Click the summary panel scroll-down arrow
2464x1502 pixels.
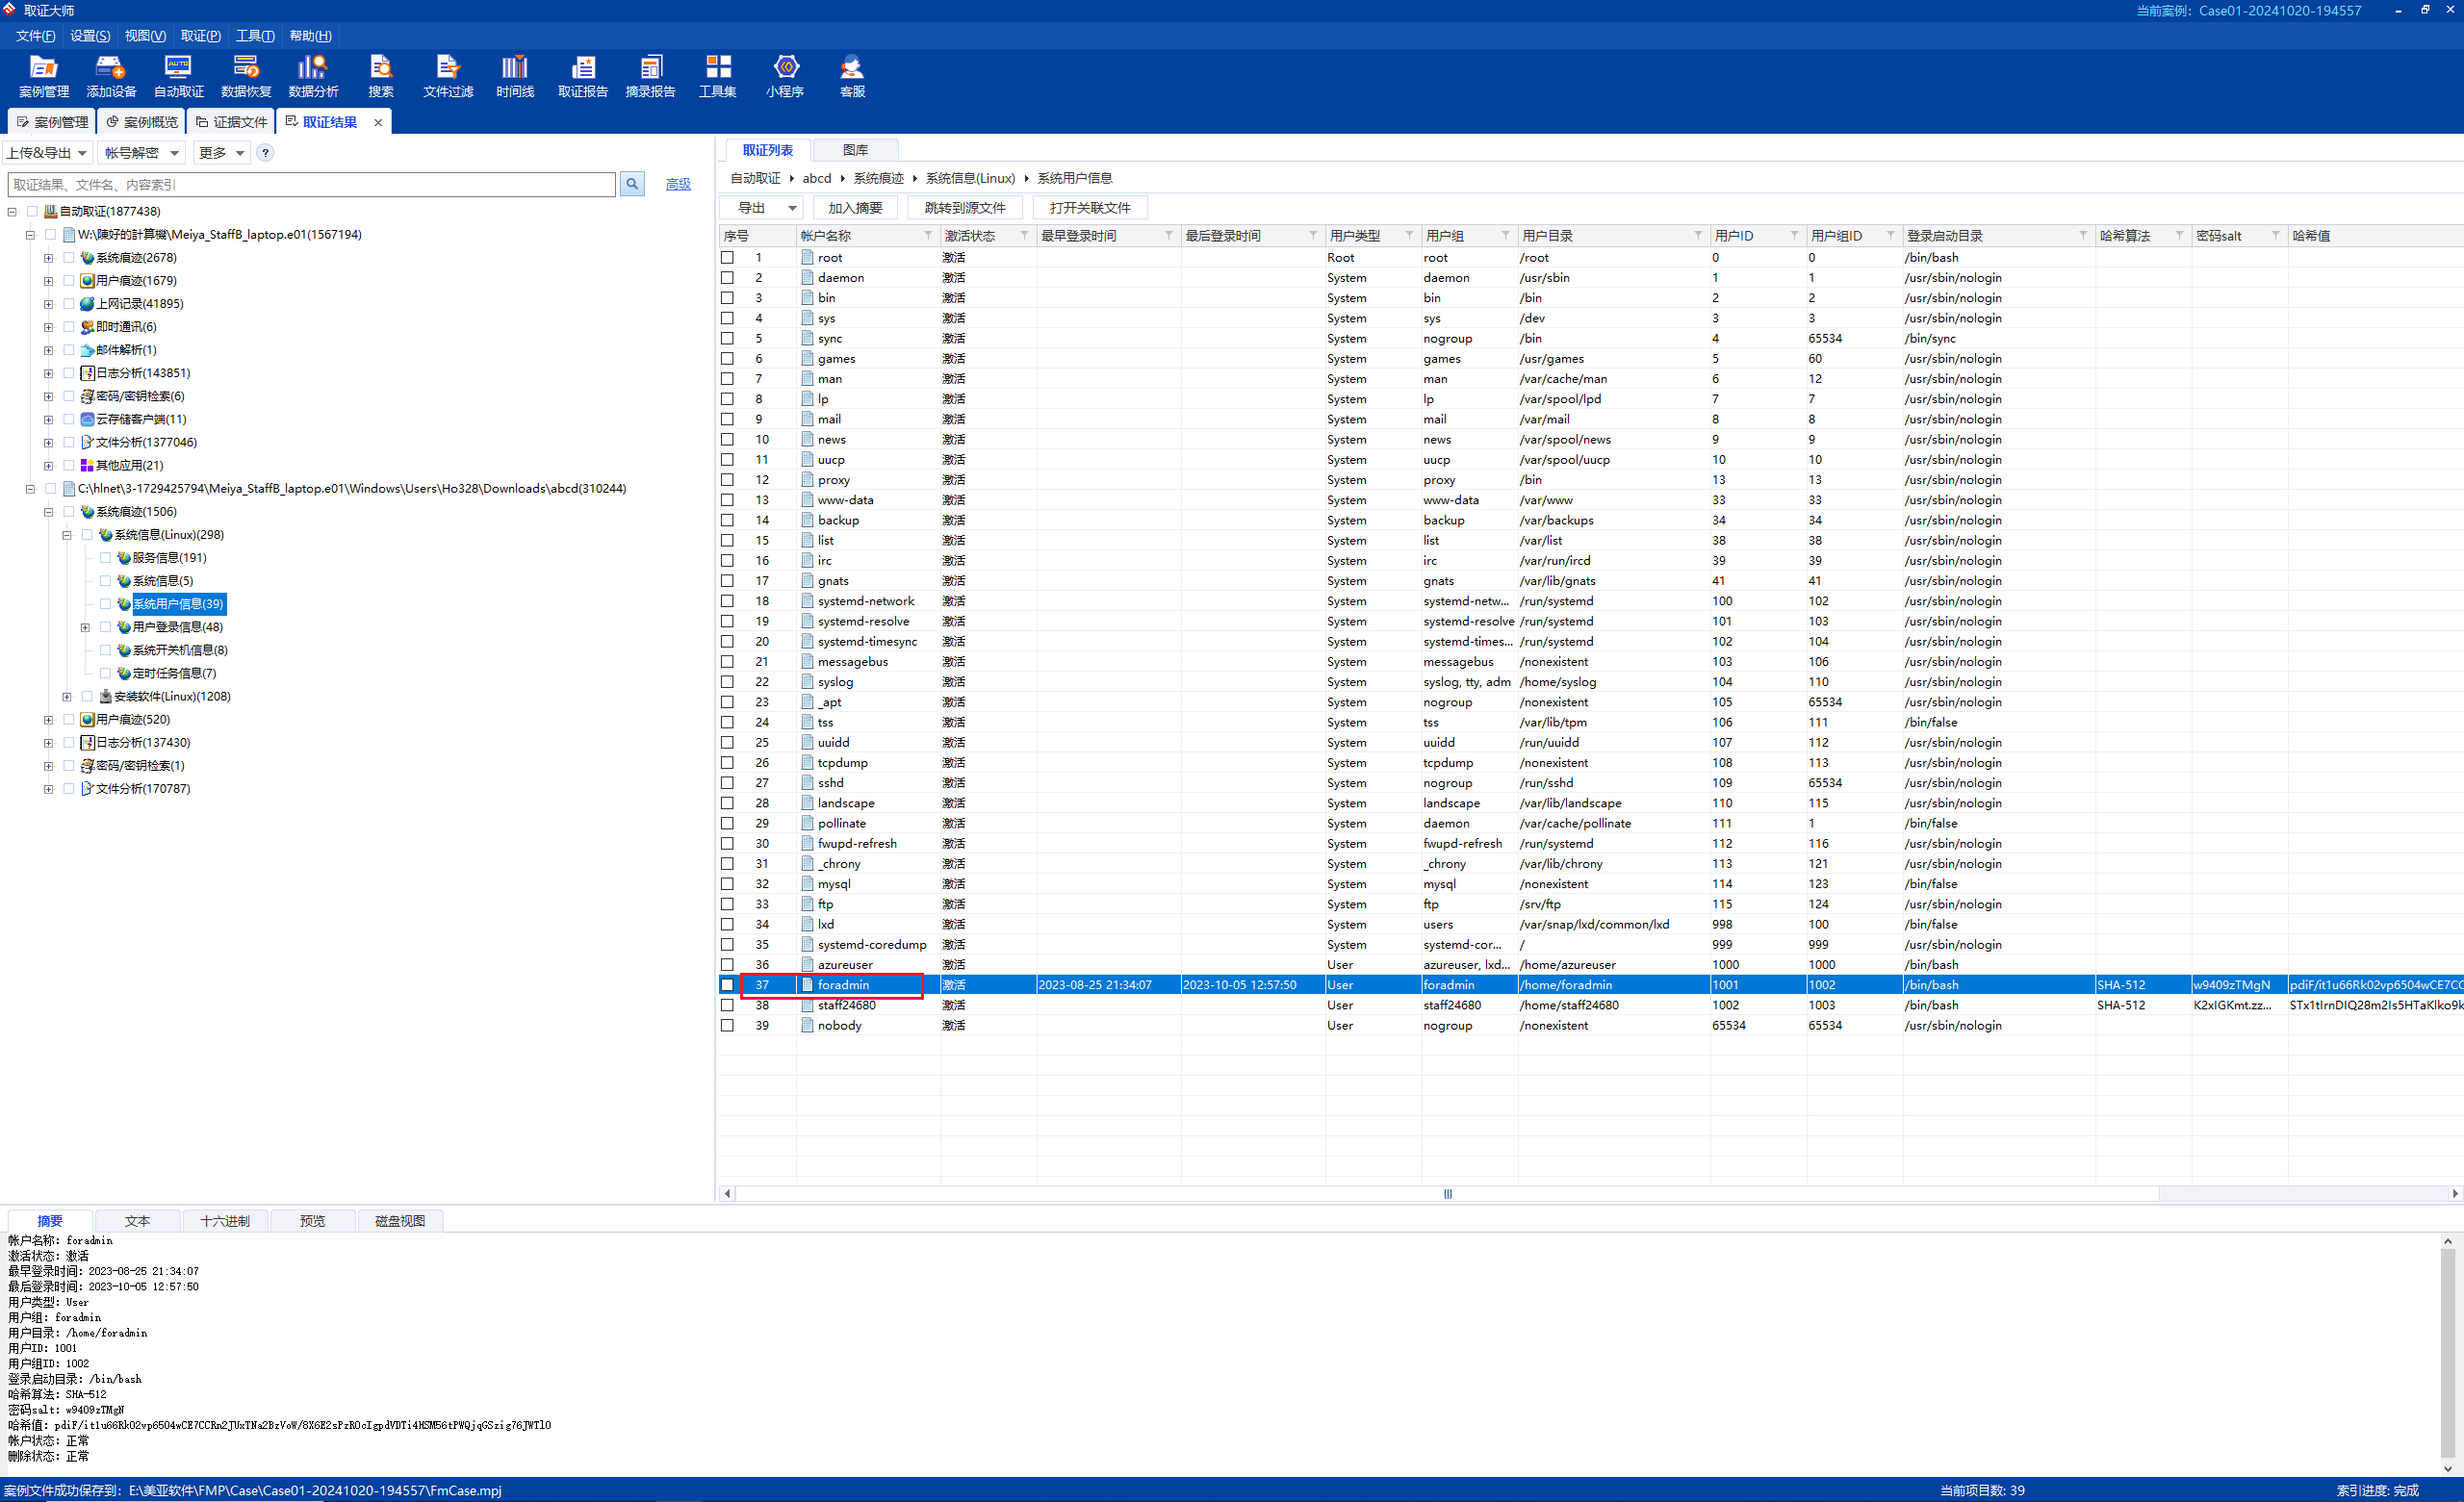[2448, 1468]
